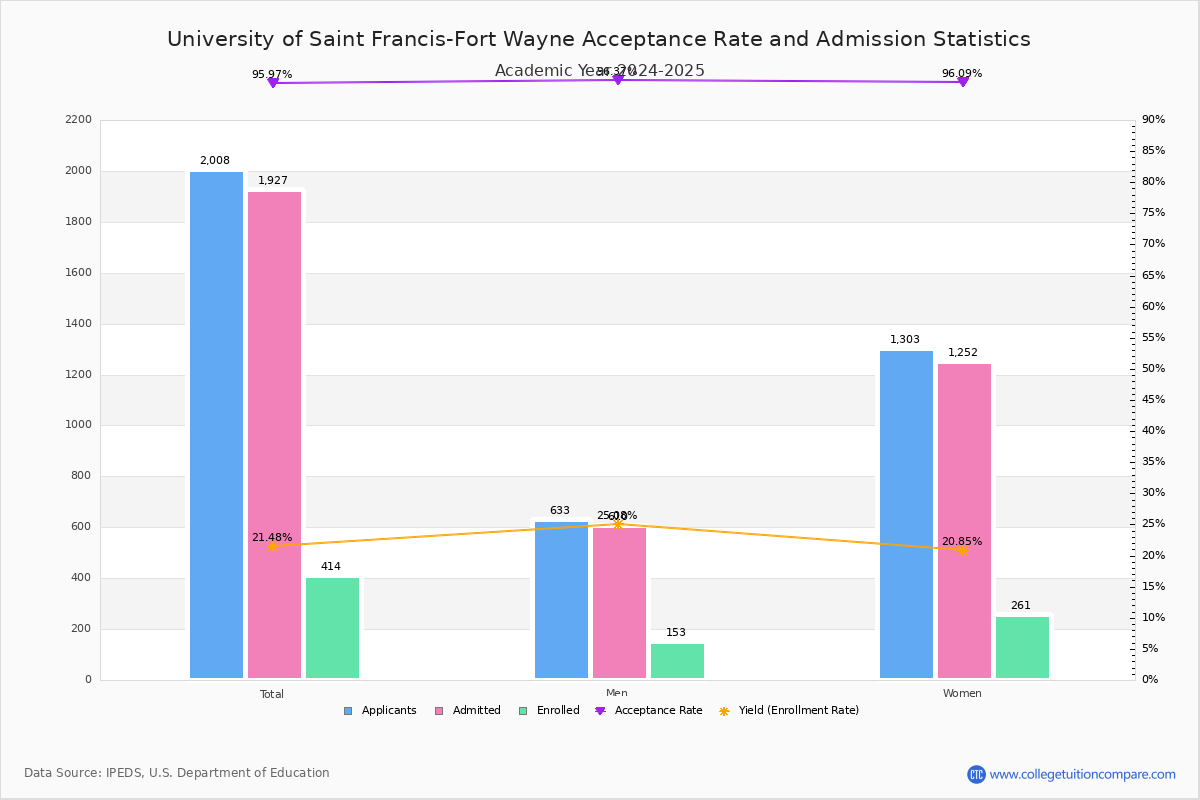
Task: Open the www.collegetuitioncompare.com link
Action: (x=1083, y=774)
